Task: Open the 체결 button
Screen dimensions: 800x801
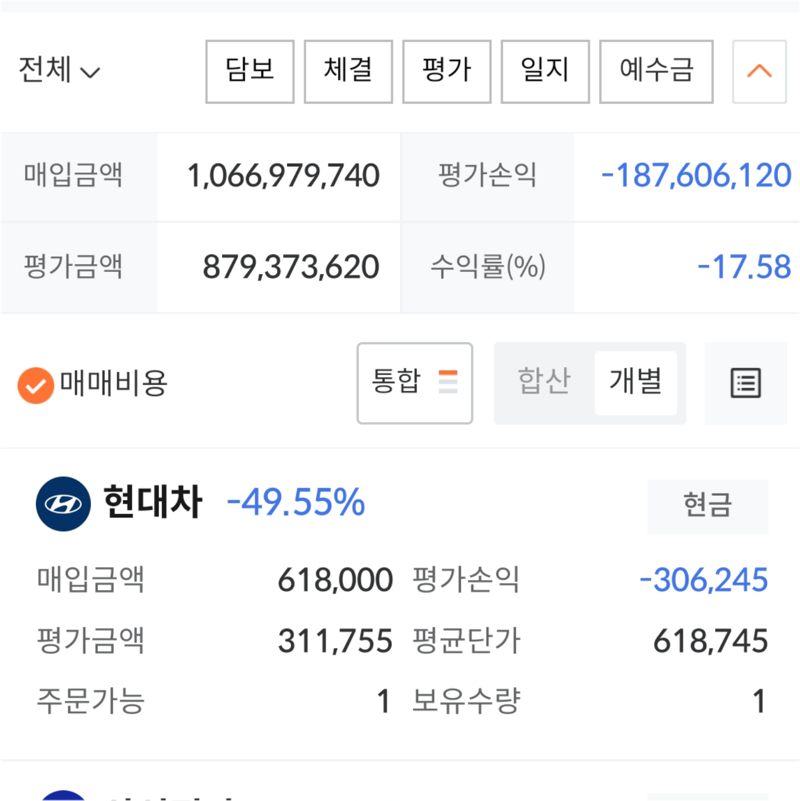Action: 348,72
